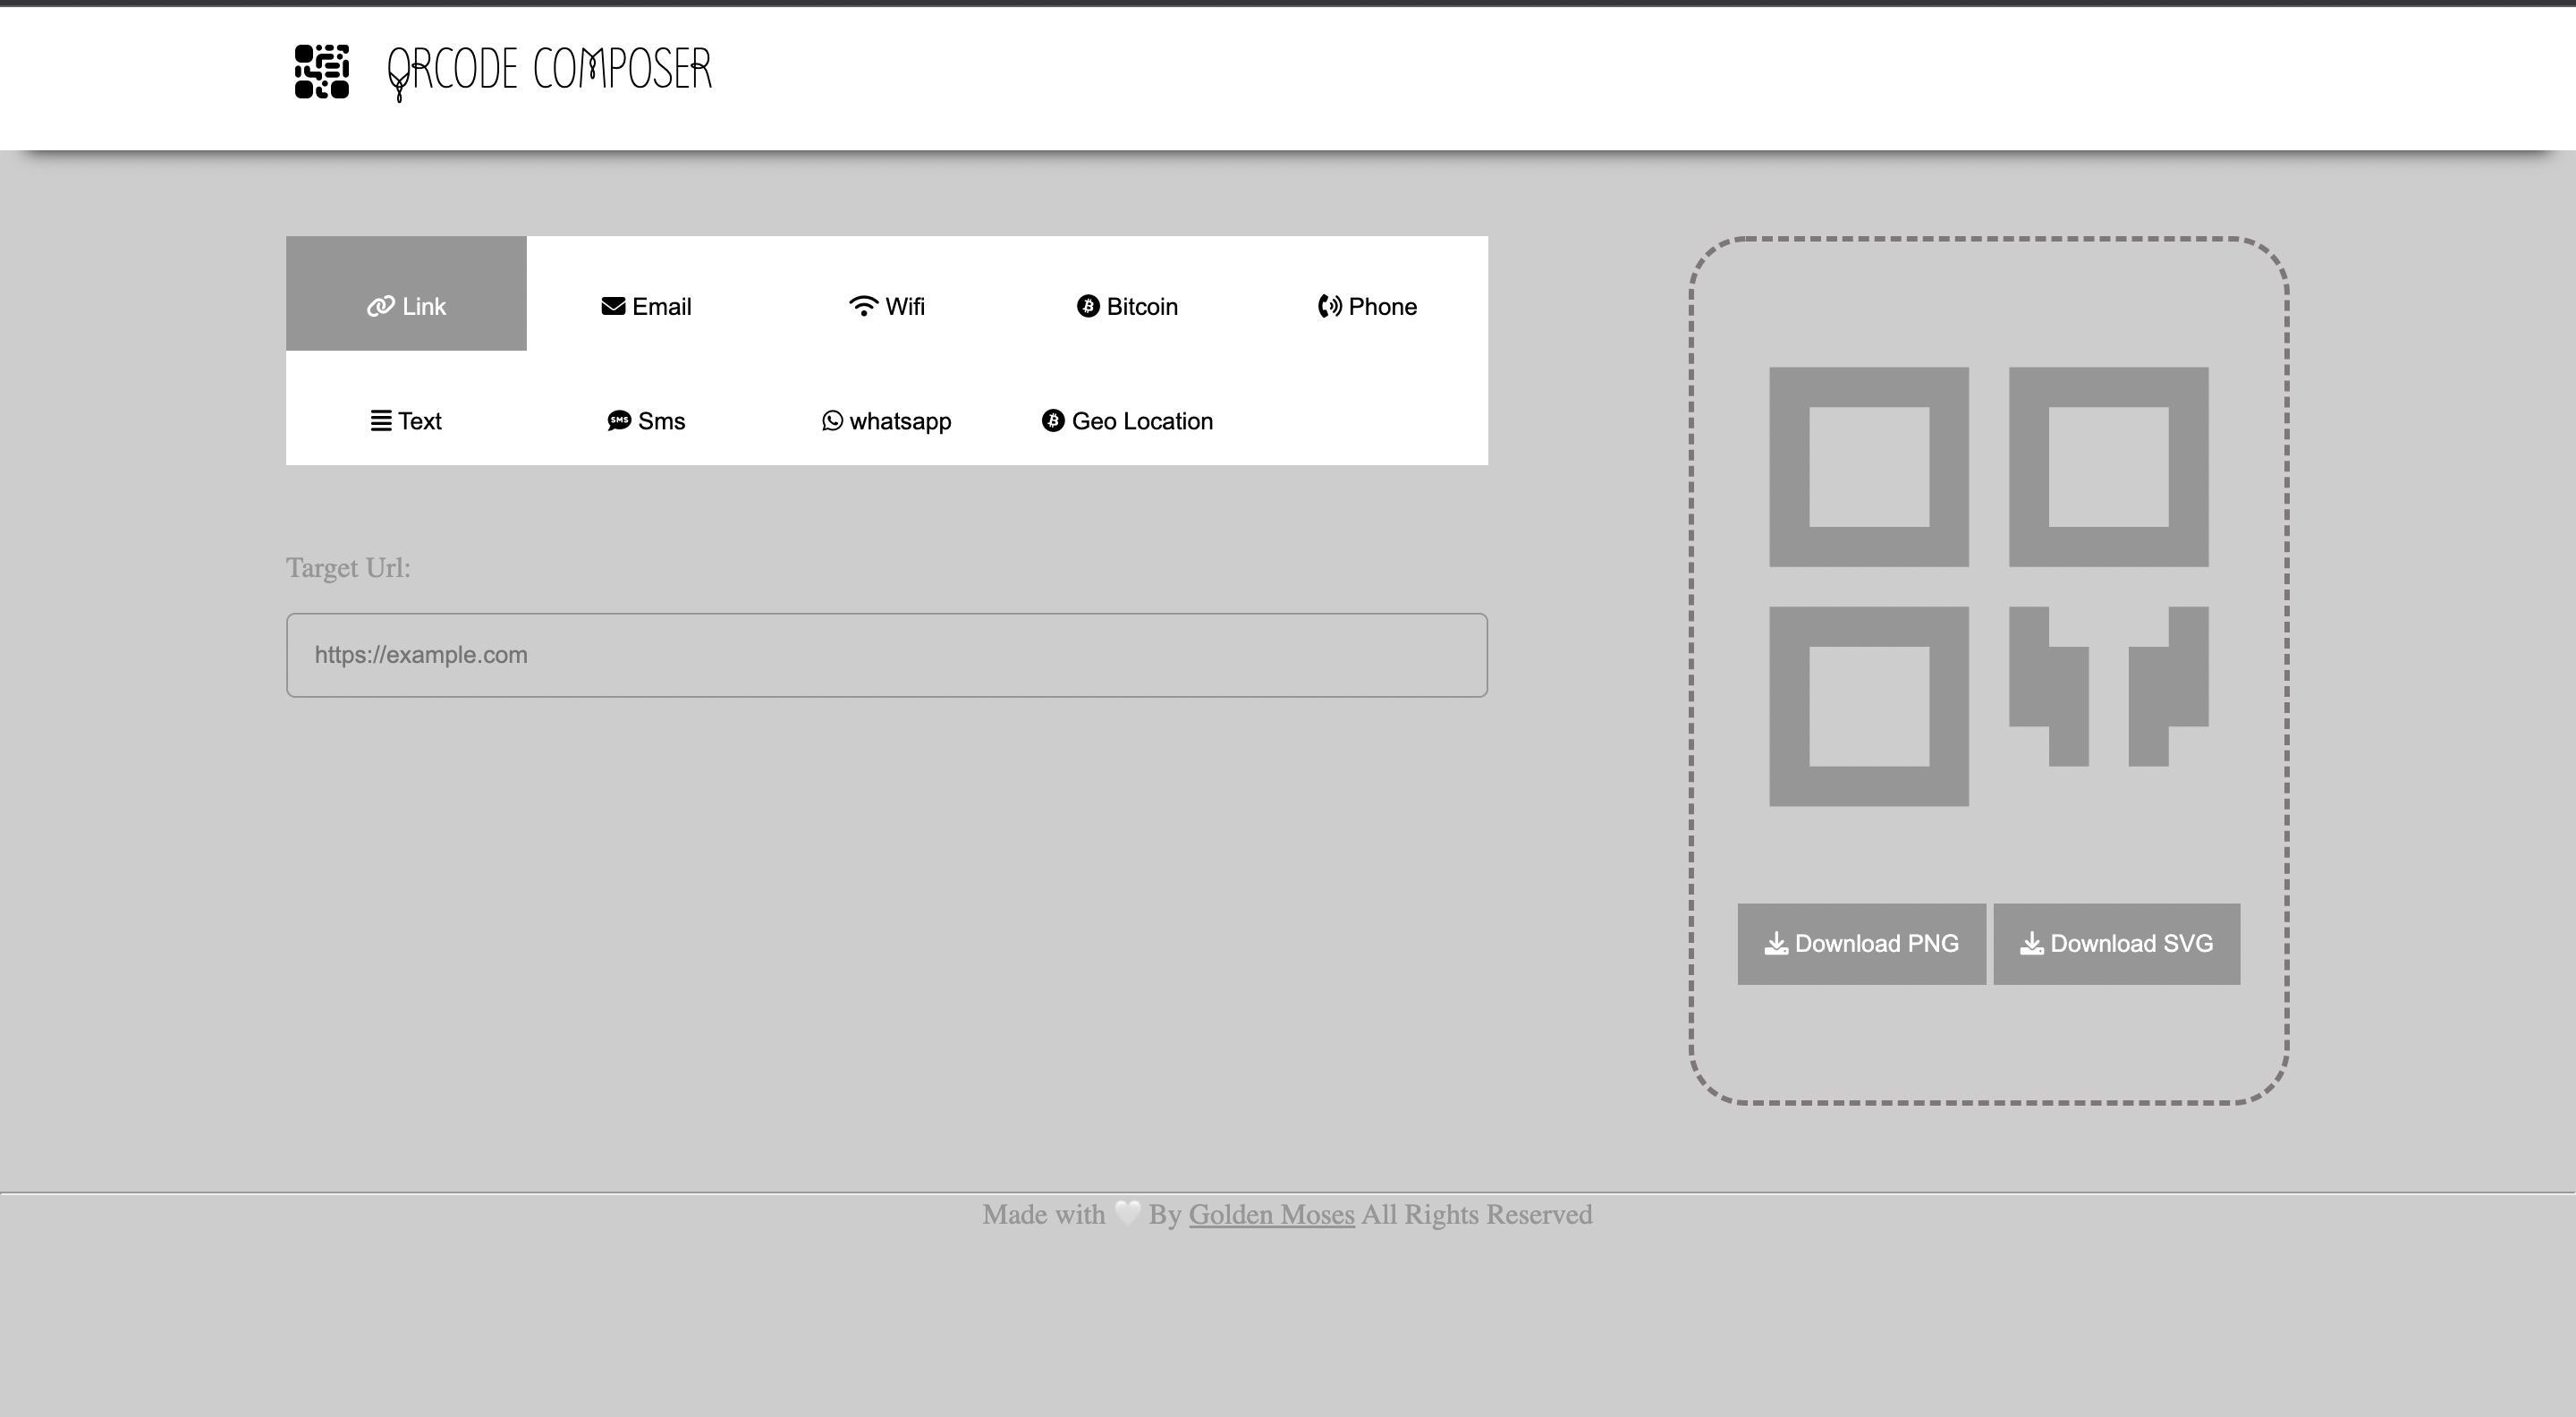Click the icon beside Geo Location
Viewport: 2576px width, 1417px height.
[x=1053, y=421]
